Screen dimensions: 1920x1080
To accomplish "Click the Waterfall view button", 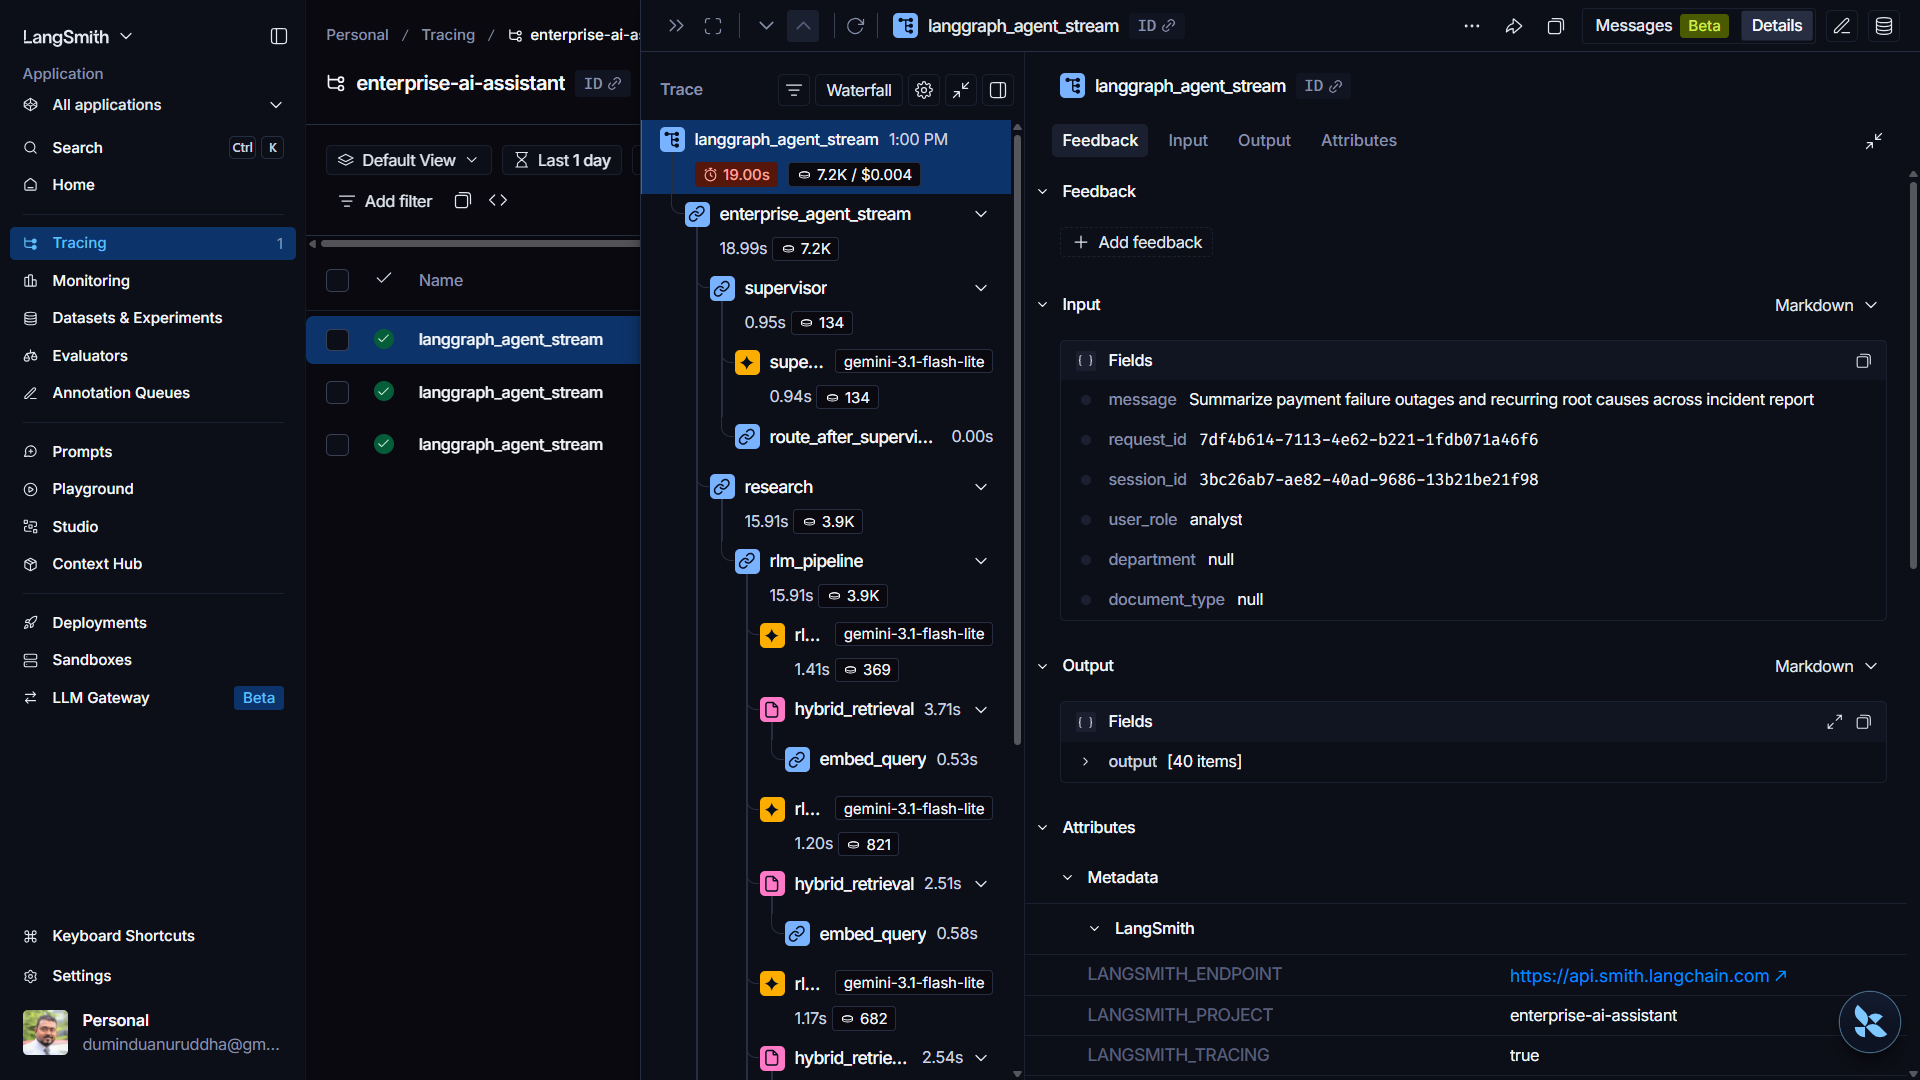I will [x=858, y=90].
